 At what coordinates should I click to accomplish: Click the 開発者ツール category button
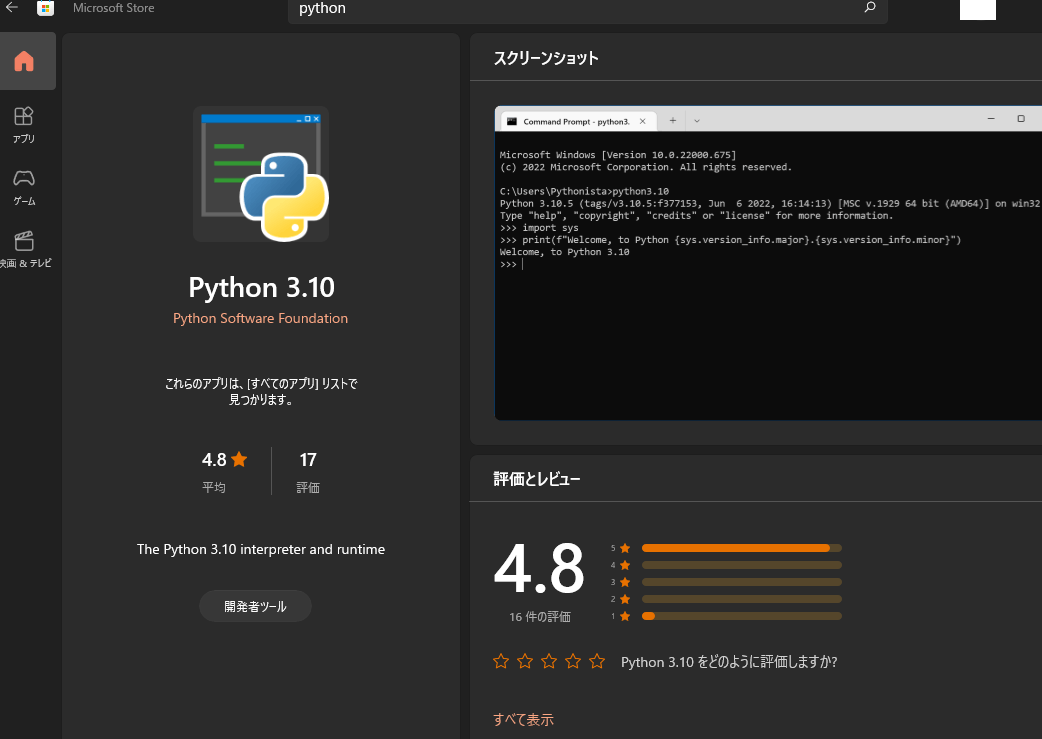tap(255, 606)
